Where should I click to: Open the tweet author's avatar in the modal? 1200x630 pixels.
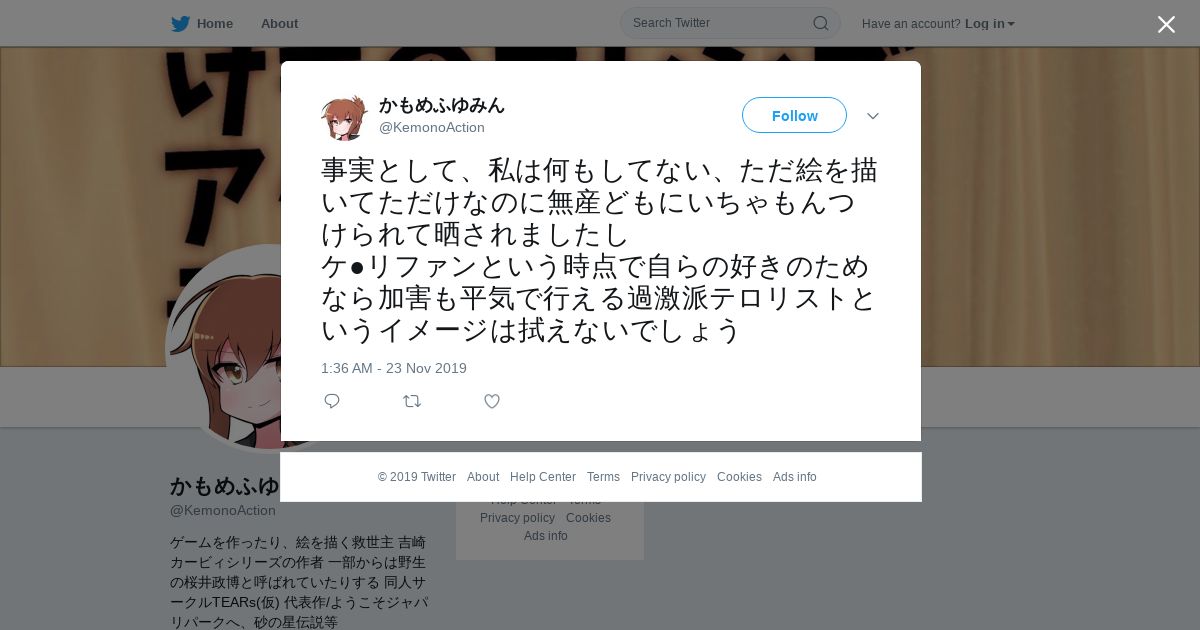344,116
